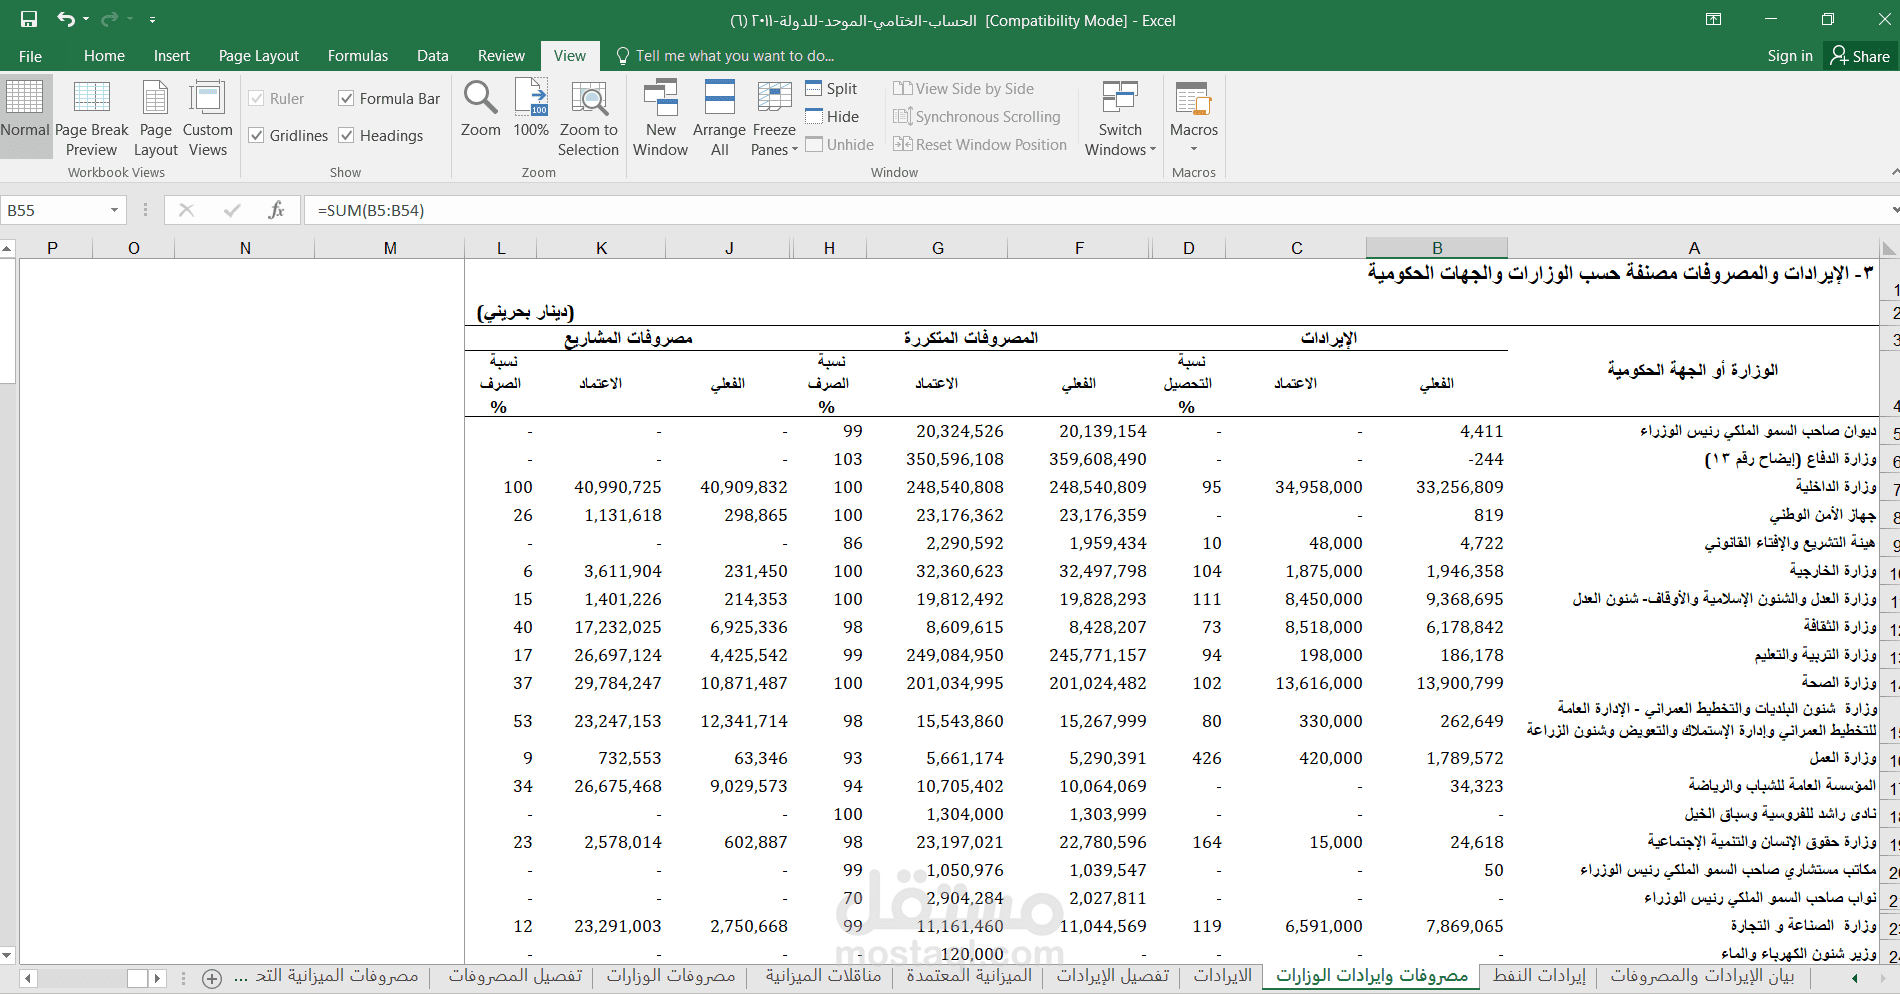Select the الايرادات sheet tab
1900x994 pixels.
(x=1222, y=976)
